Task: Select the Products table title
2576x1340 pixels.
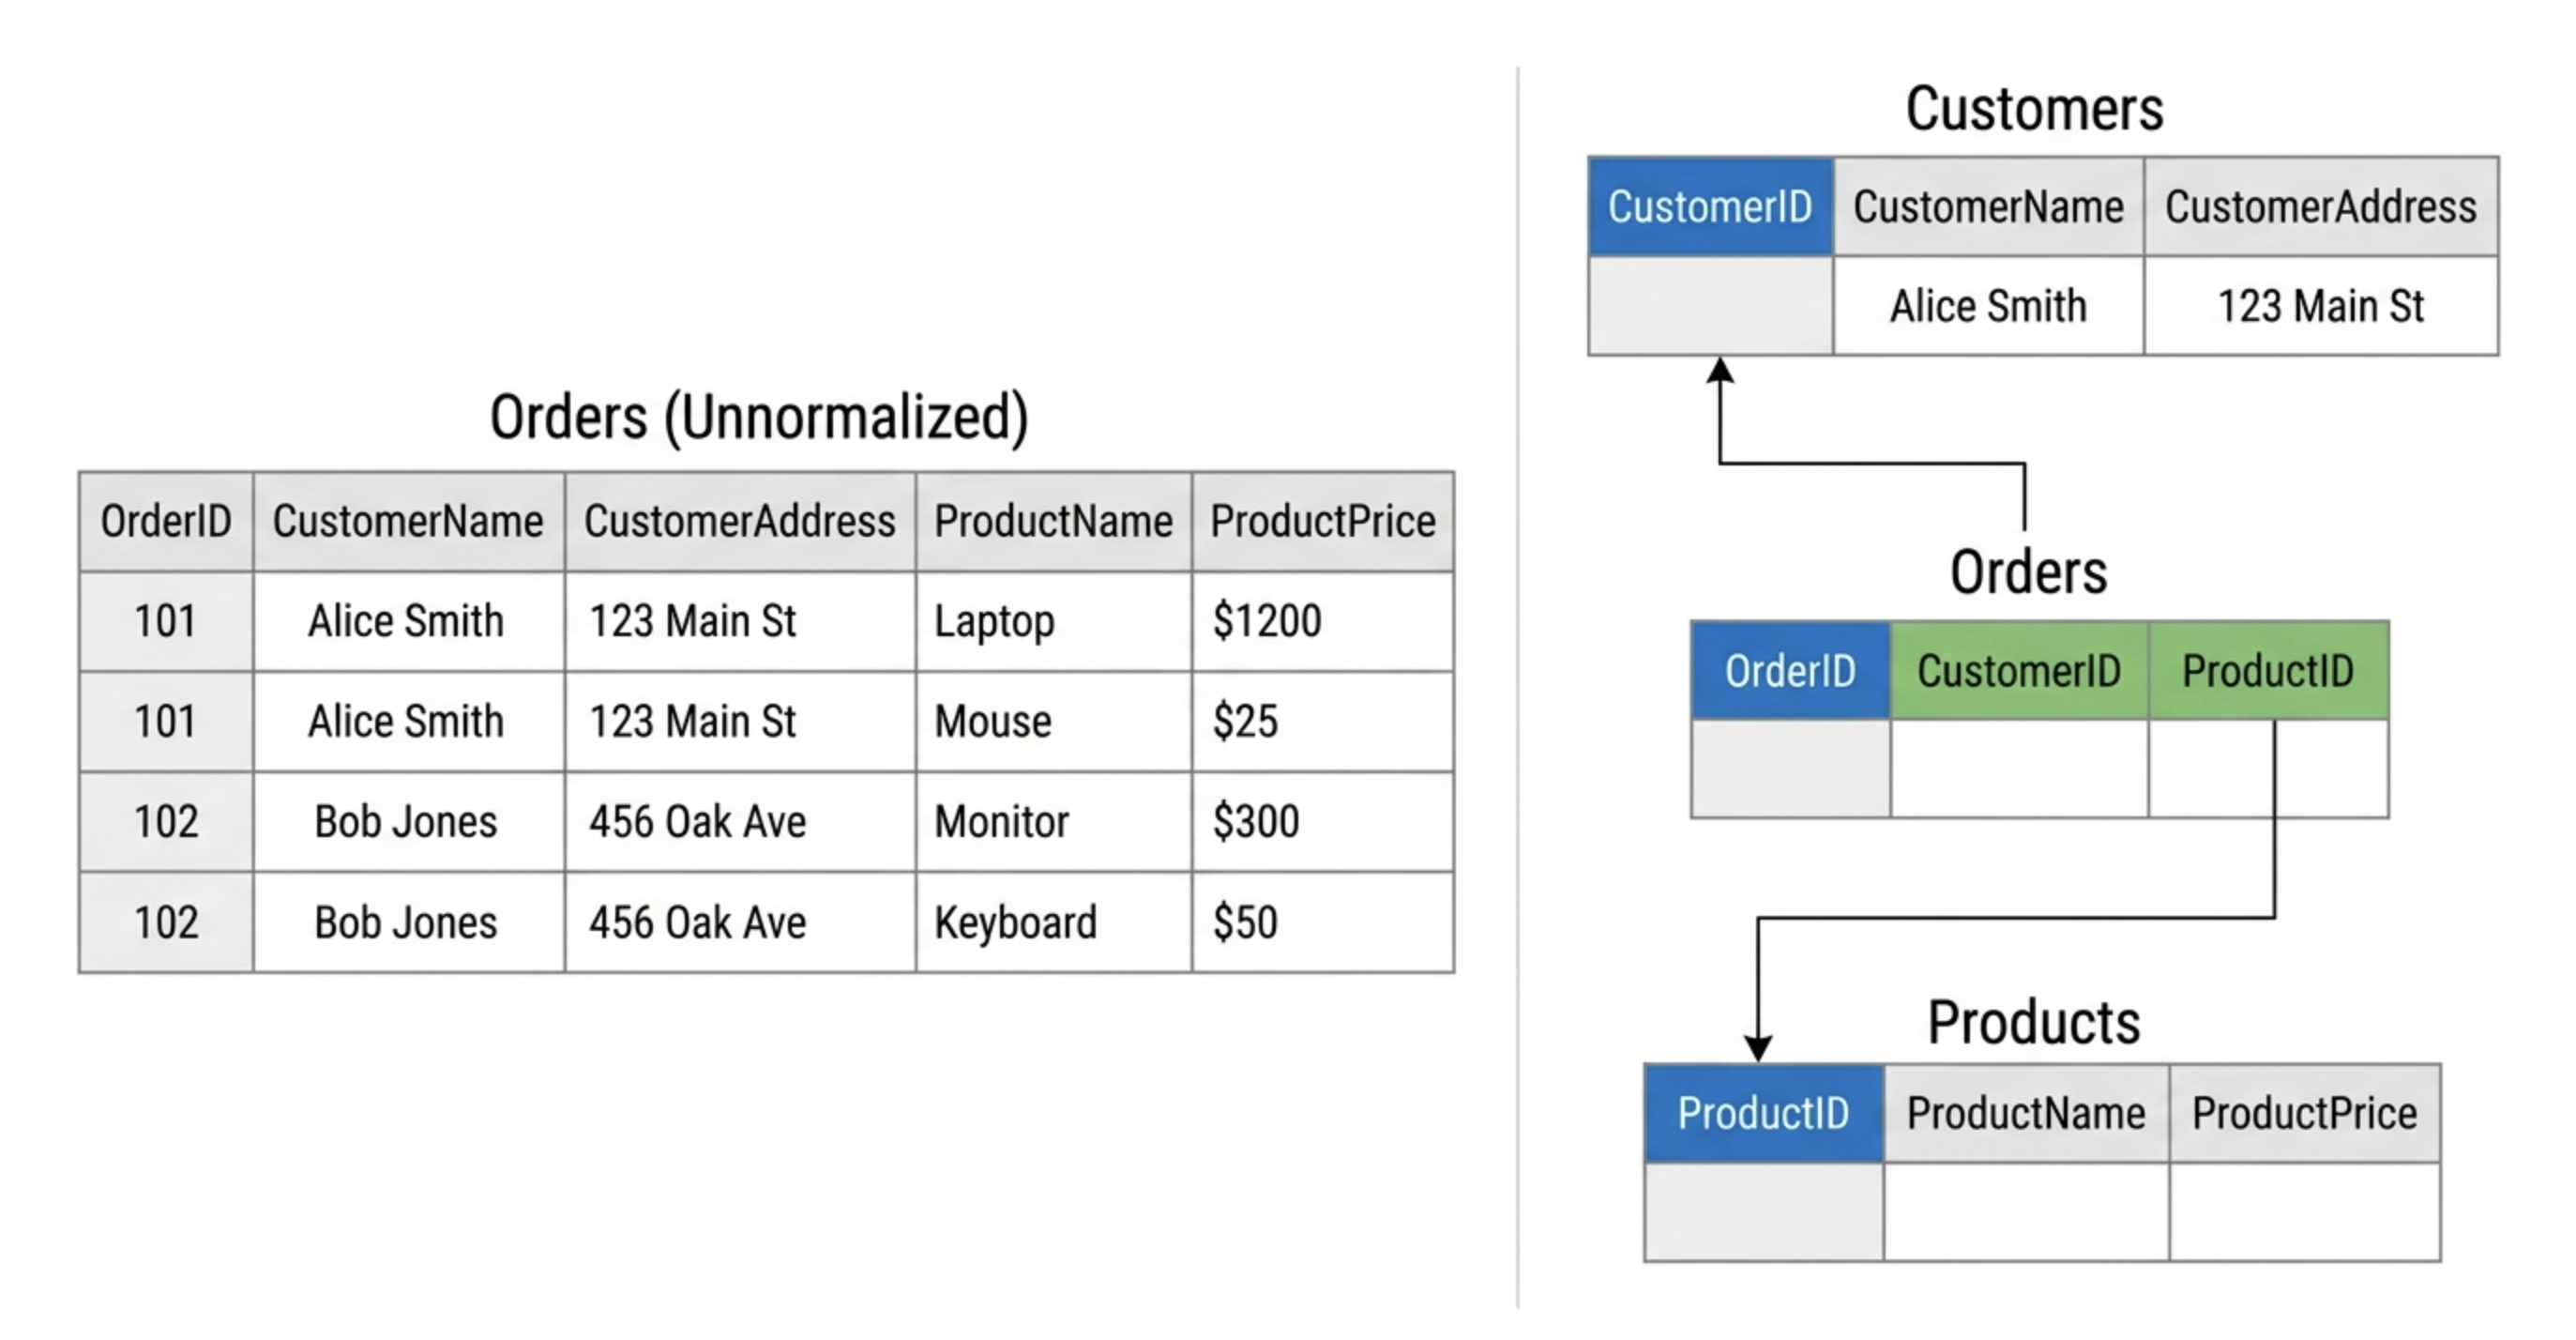Action: 2033,1022
